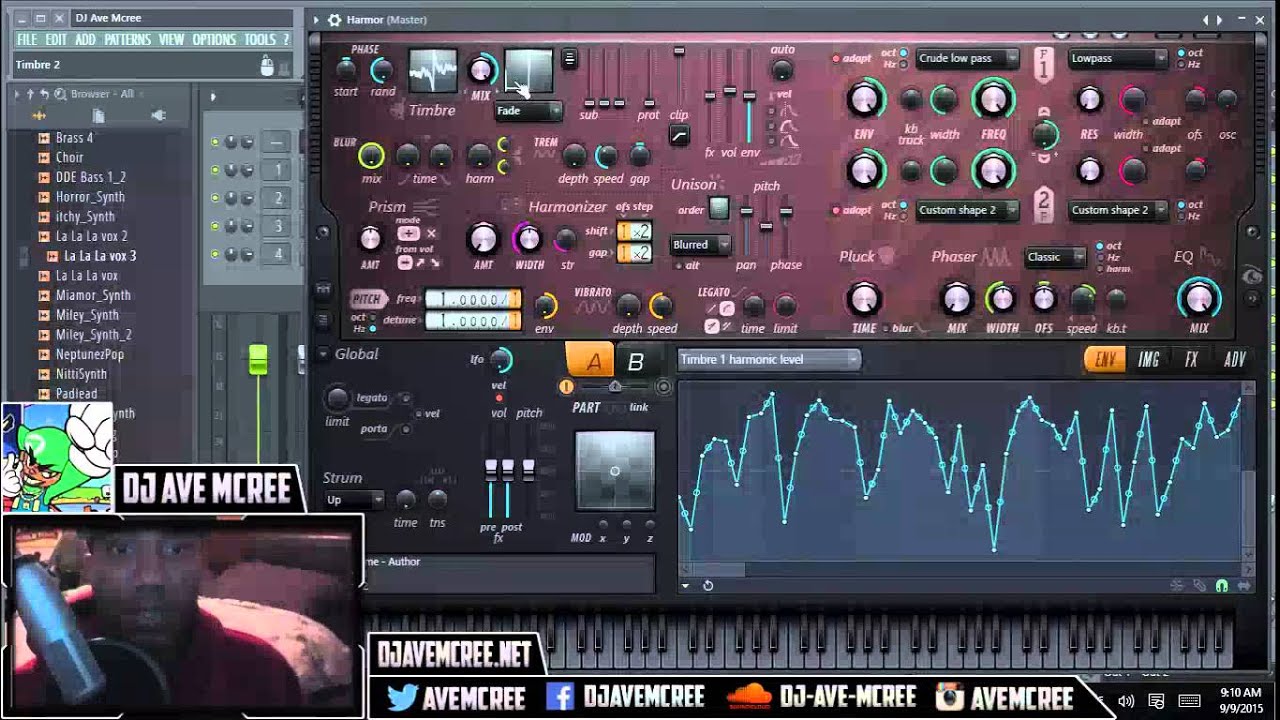Switch to part B
The width and height of the screenshot is (1280, 720).
[x=635, y=362]
